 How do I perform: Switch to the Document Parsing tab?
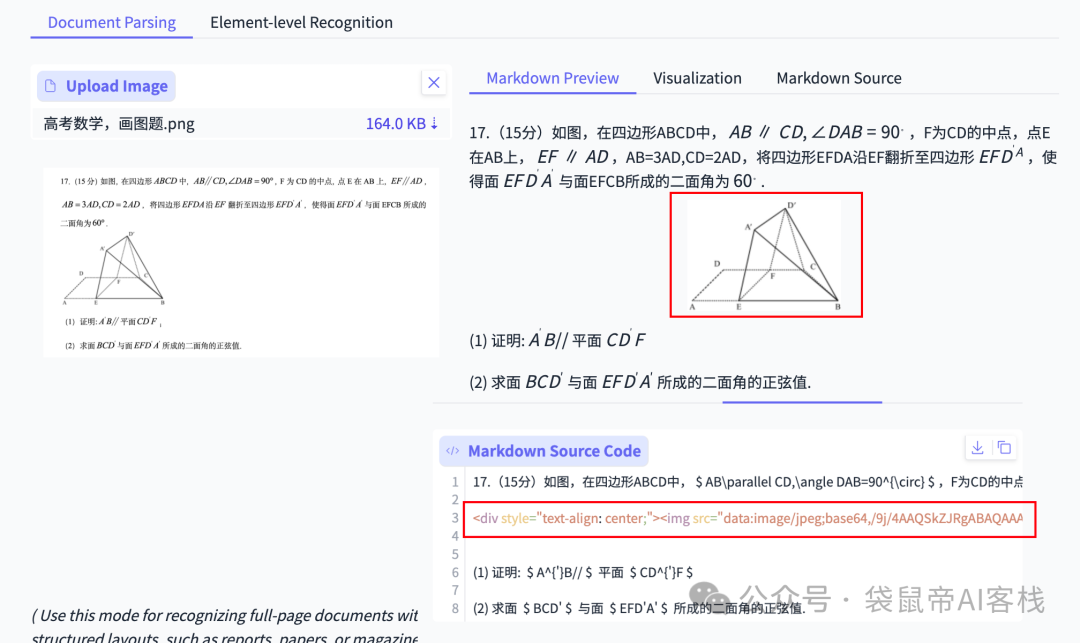coord(112,23)
